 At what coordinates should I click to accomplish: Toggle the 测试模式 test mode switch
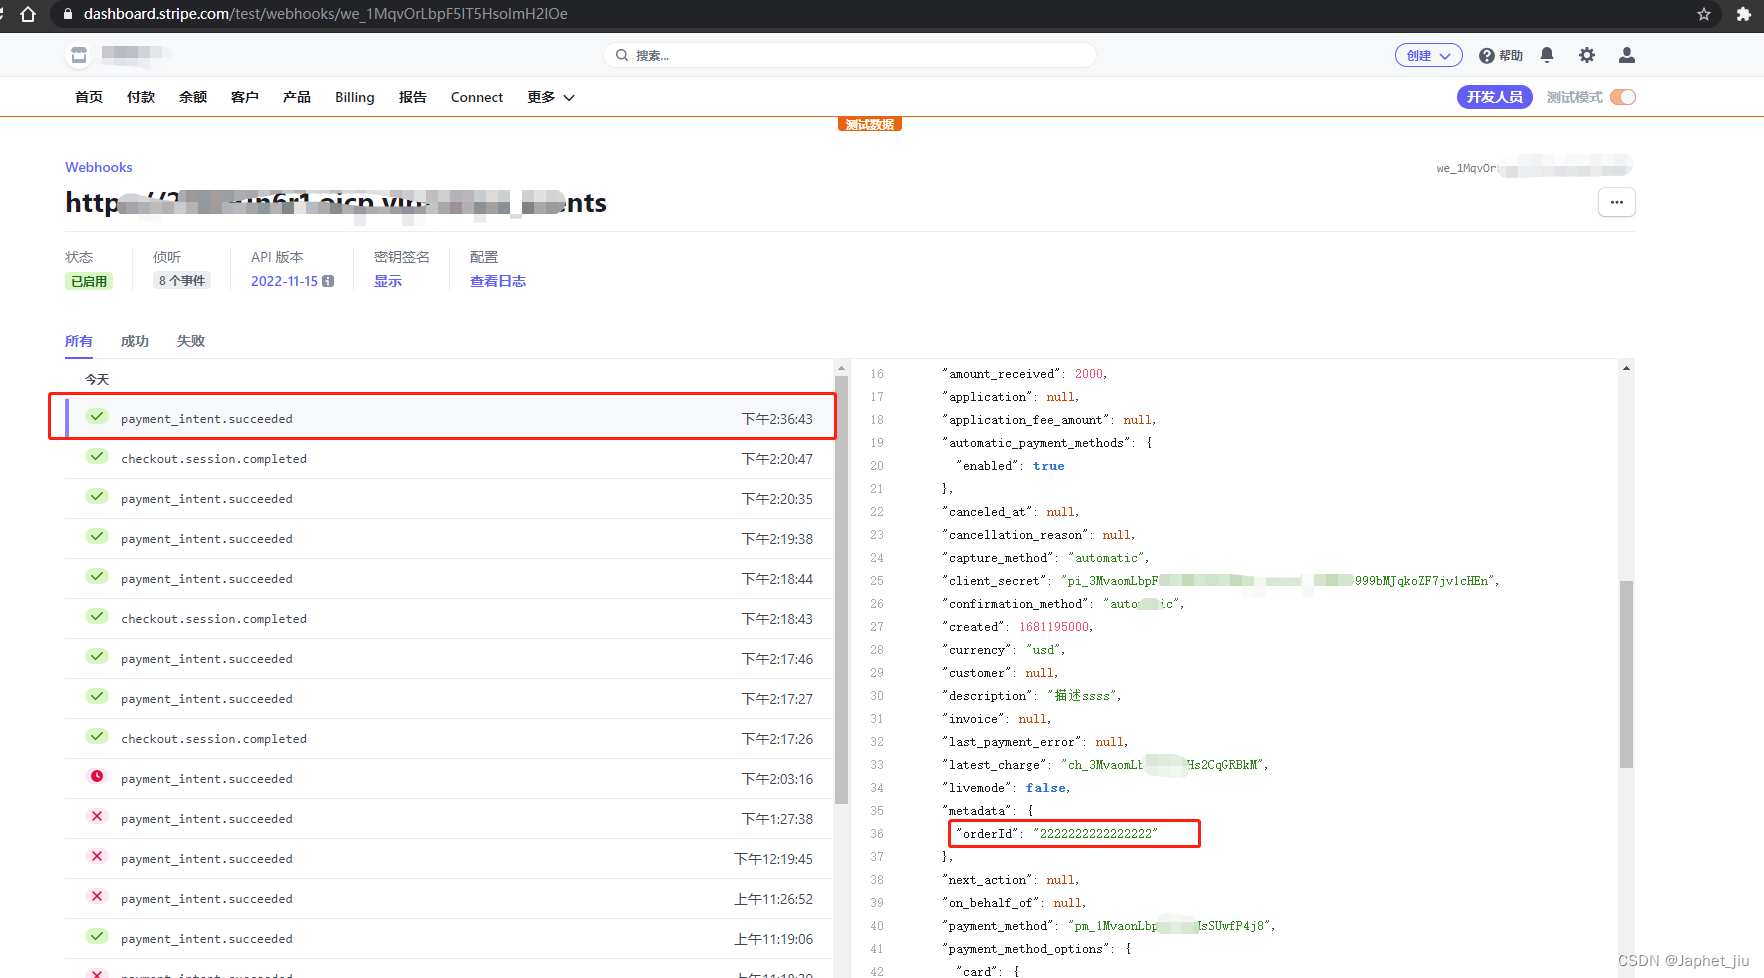[1623, 97]
